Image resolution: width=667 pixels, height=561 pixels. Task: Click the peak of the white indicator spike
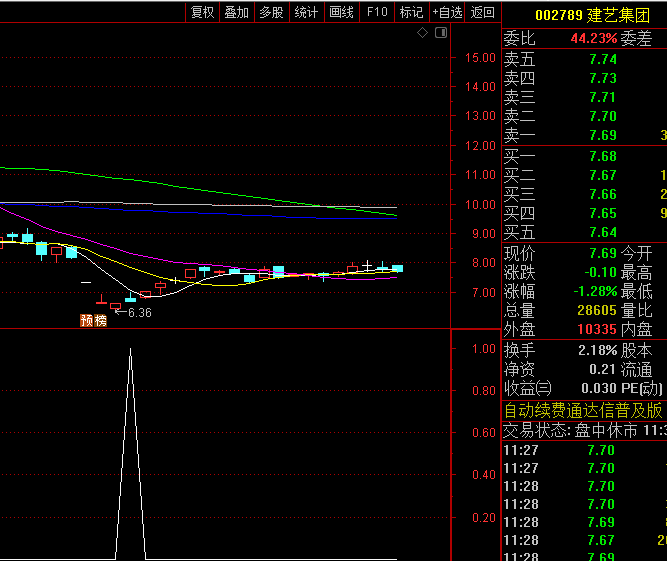(x=130, y=349)
